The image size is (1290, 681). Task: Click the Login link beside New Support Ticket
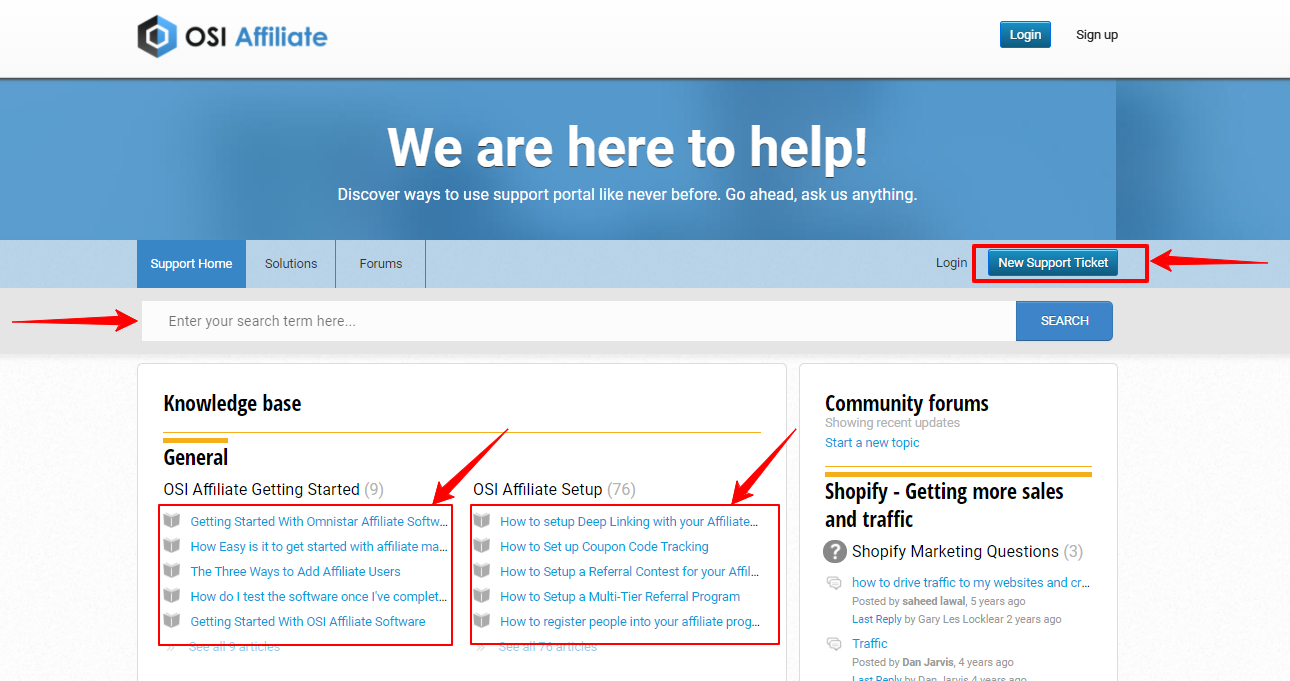tap(951, 263)
